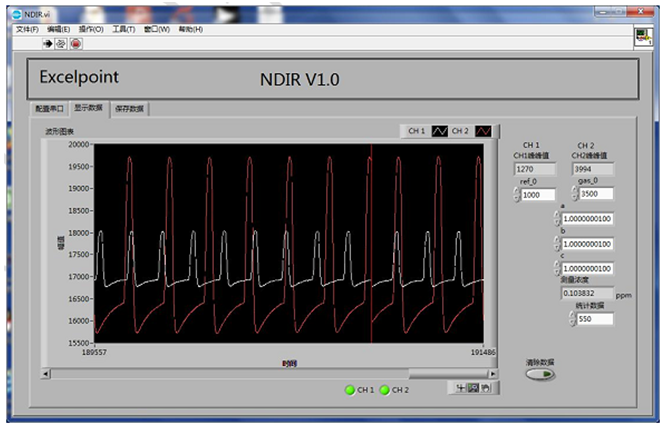The image size is (662, 426).
Task: Open the VI icon pane at top right
Action: [643, 37]
